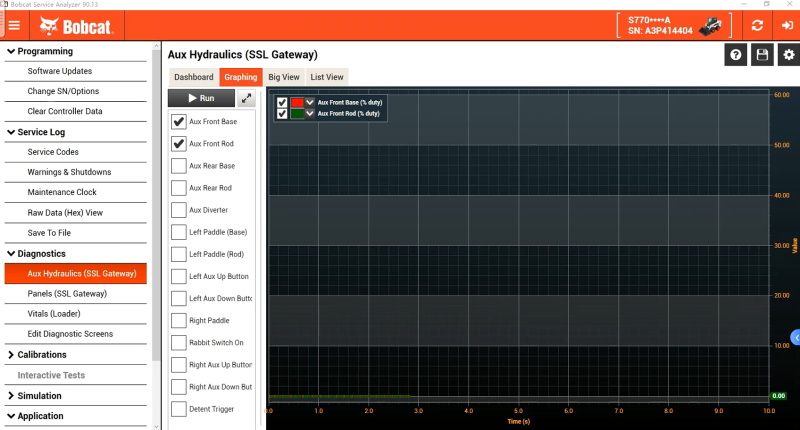This screenshot has height=430, width=800.
Task: Switch to the Dashboard tab
Action: pos(193,76)
